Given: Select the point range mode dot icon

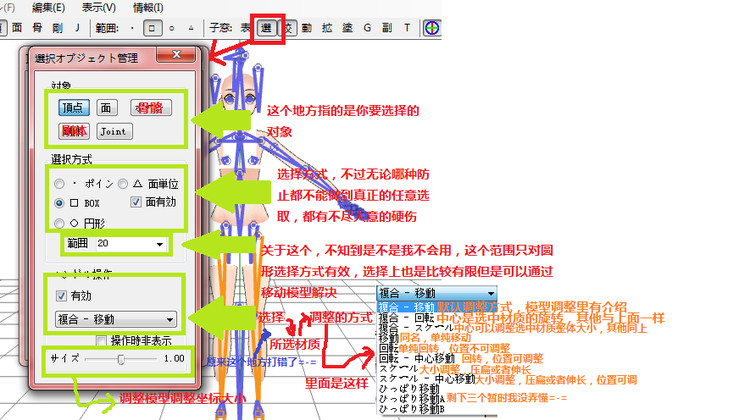Looking at the screenshot, I should point(132,28).
